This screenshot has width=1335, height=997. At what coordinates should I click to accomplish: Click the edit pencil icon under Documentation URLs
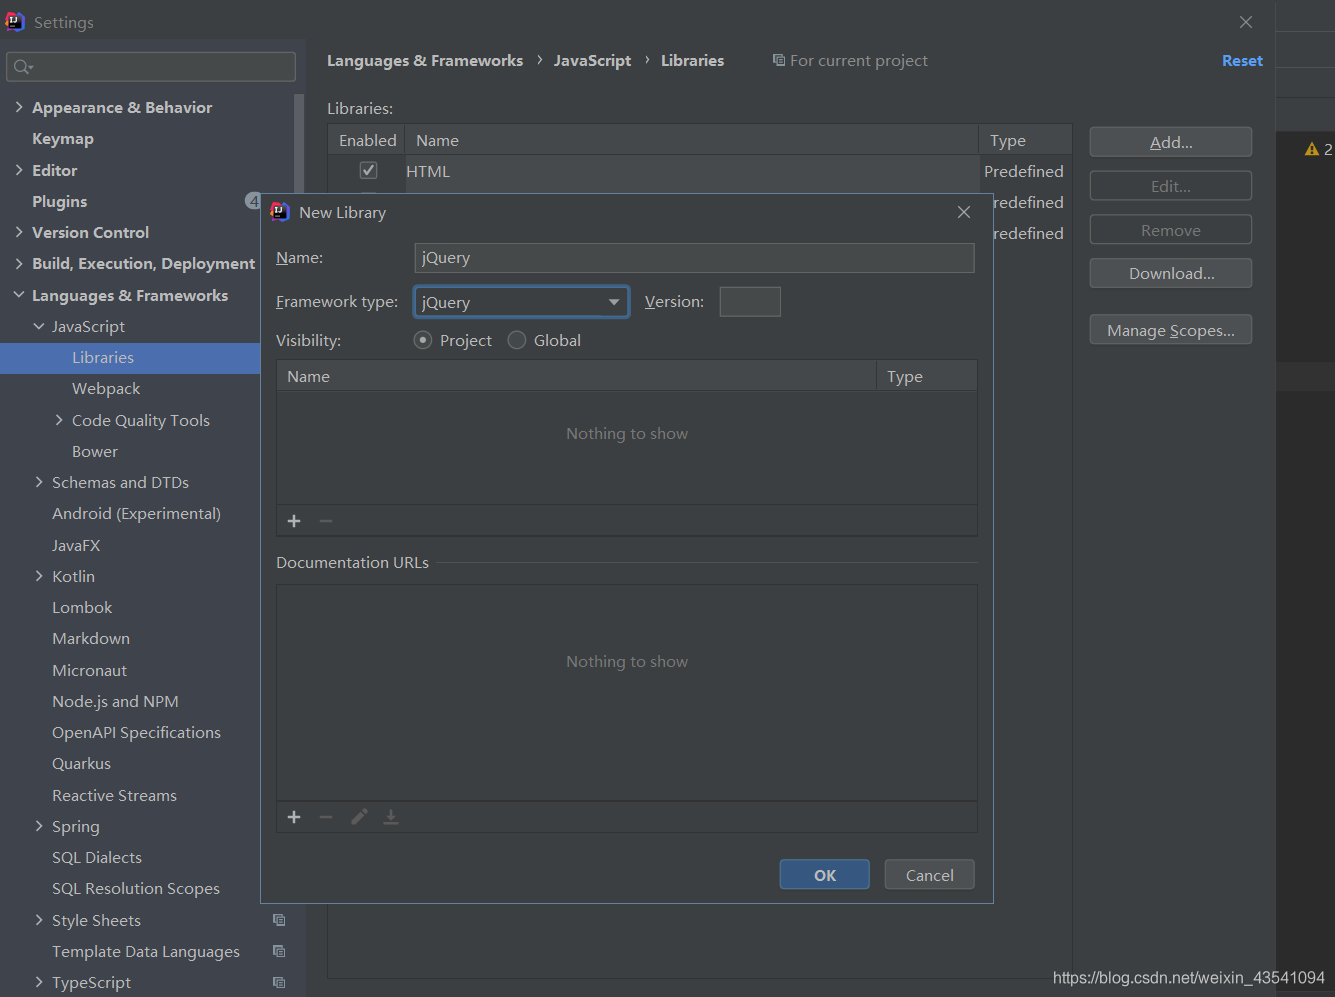pos(359,817)
